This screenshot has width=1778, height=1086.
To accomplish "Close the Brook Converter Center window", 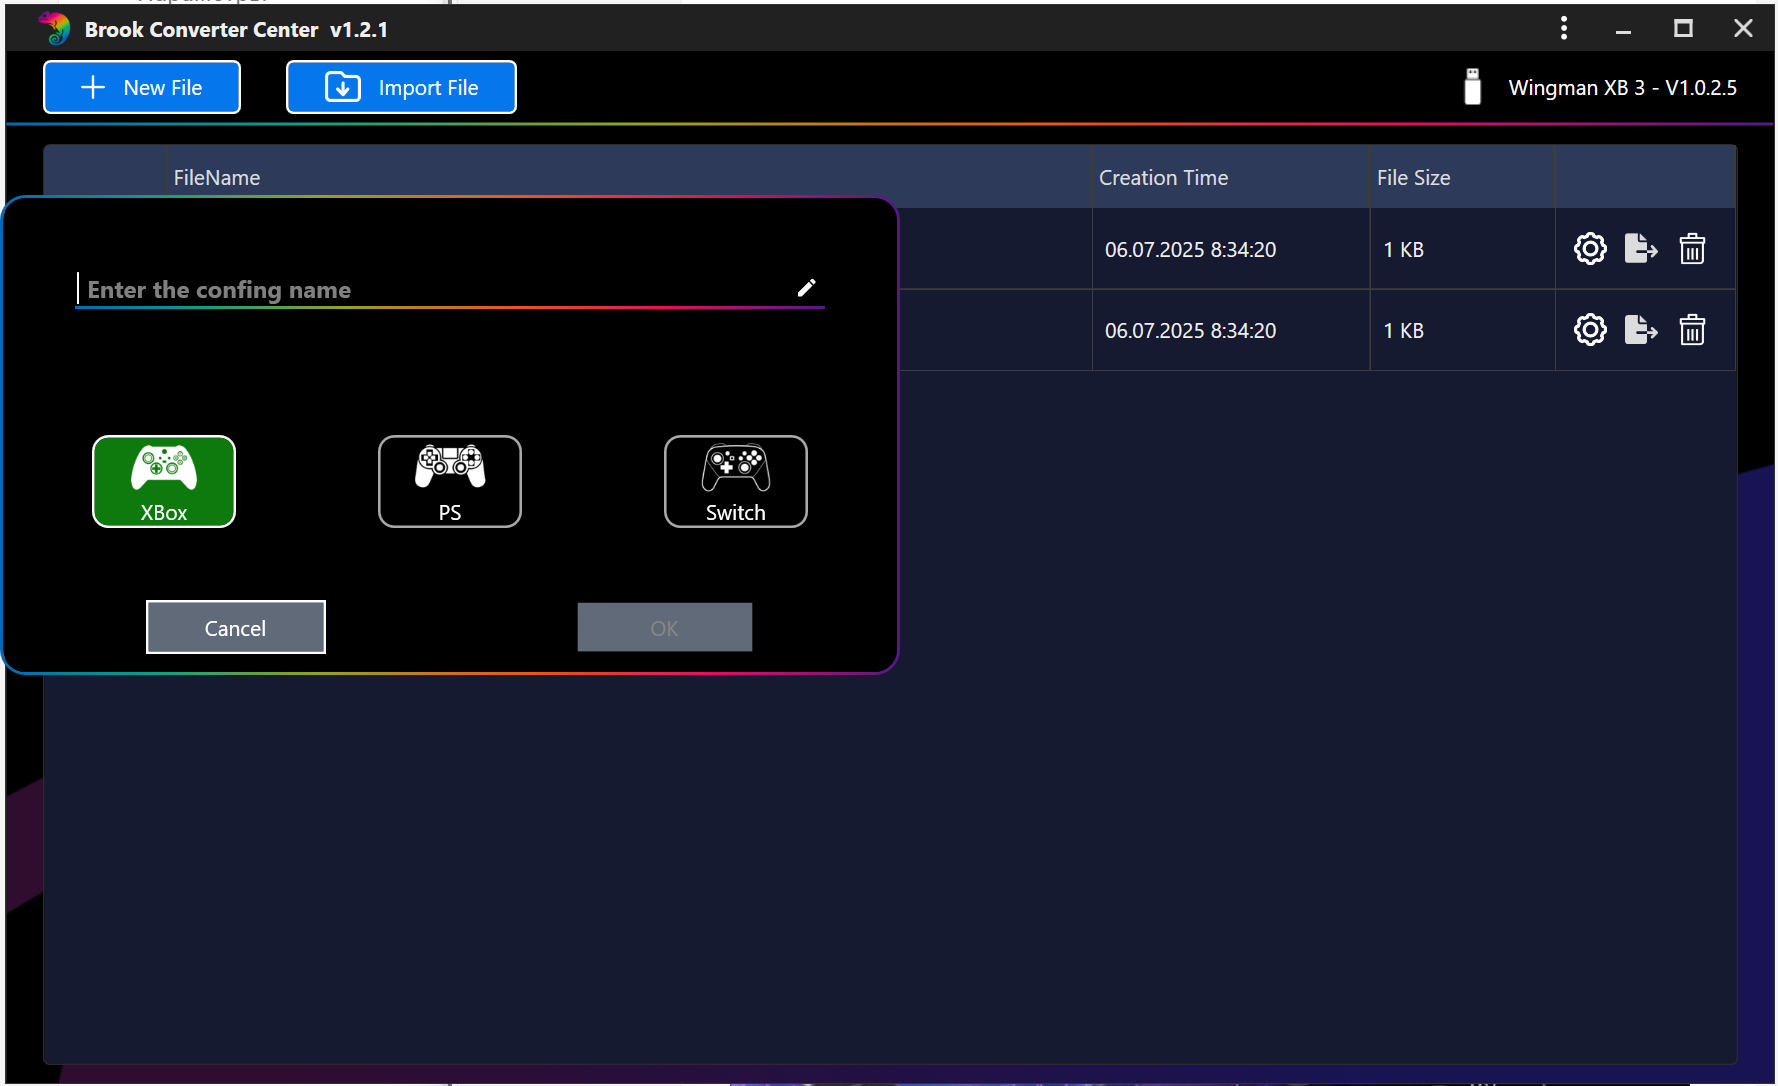I will 1743,29.
